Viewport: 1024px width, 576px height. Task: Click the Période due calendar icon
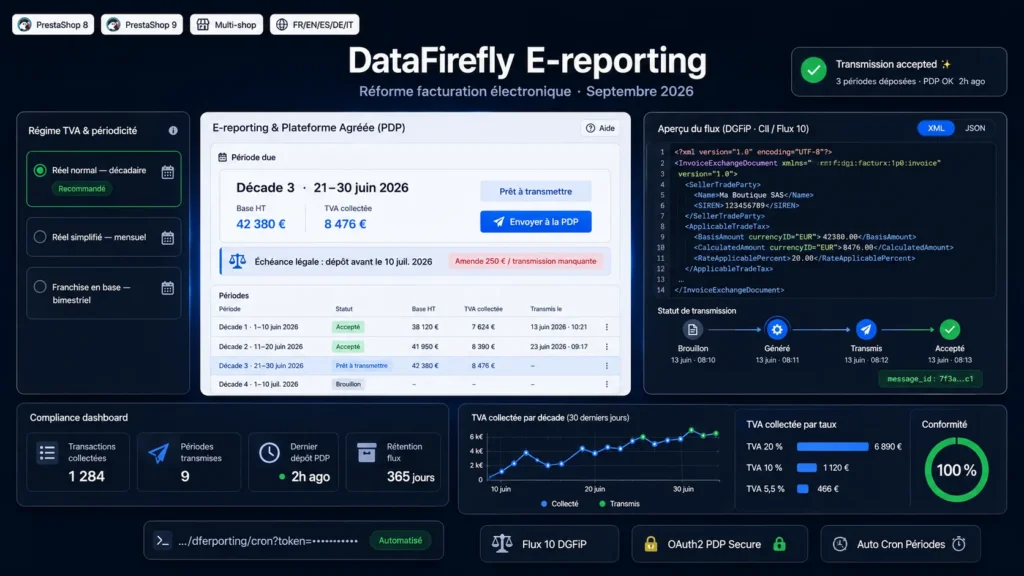223,157
